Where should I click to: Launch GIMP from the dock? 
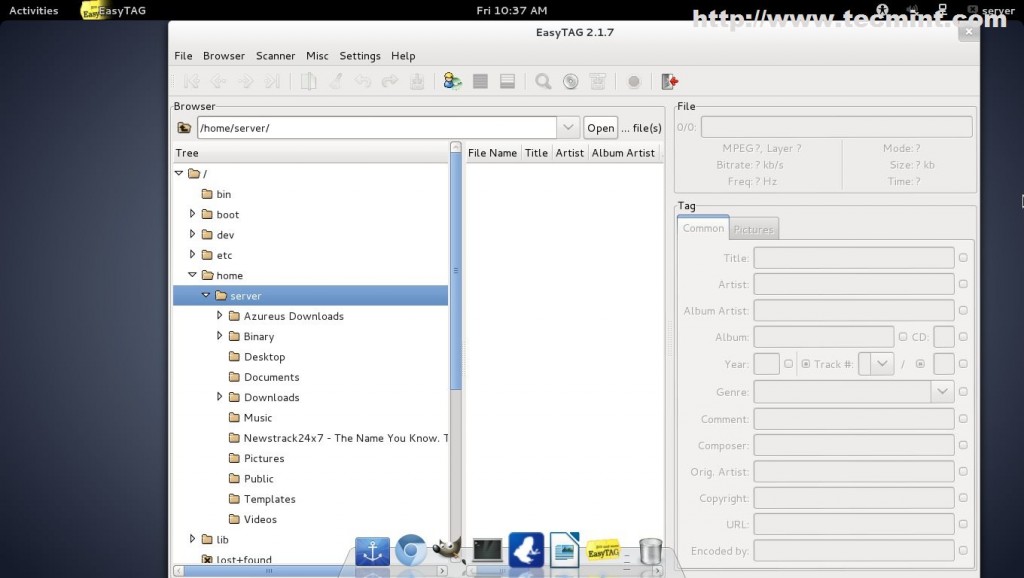click(x=446, y=550)
